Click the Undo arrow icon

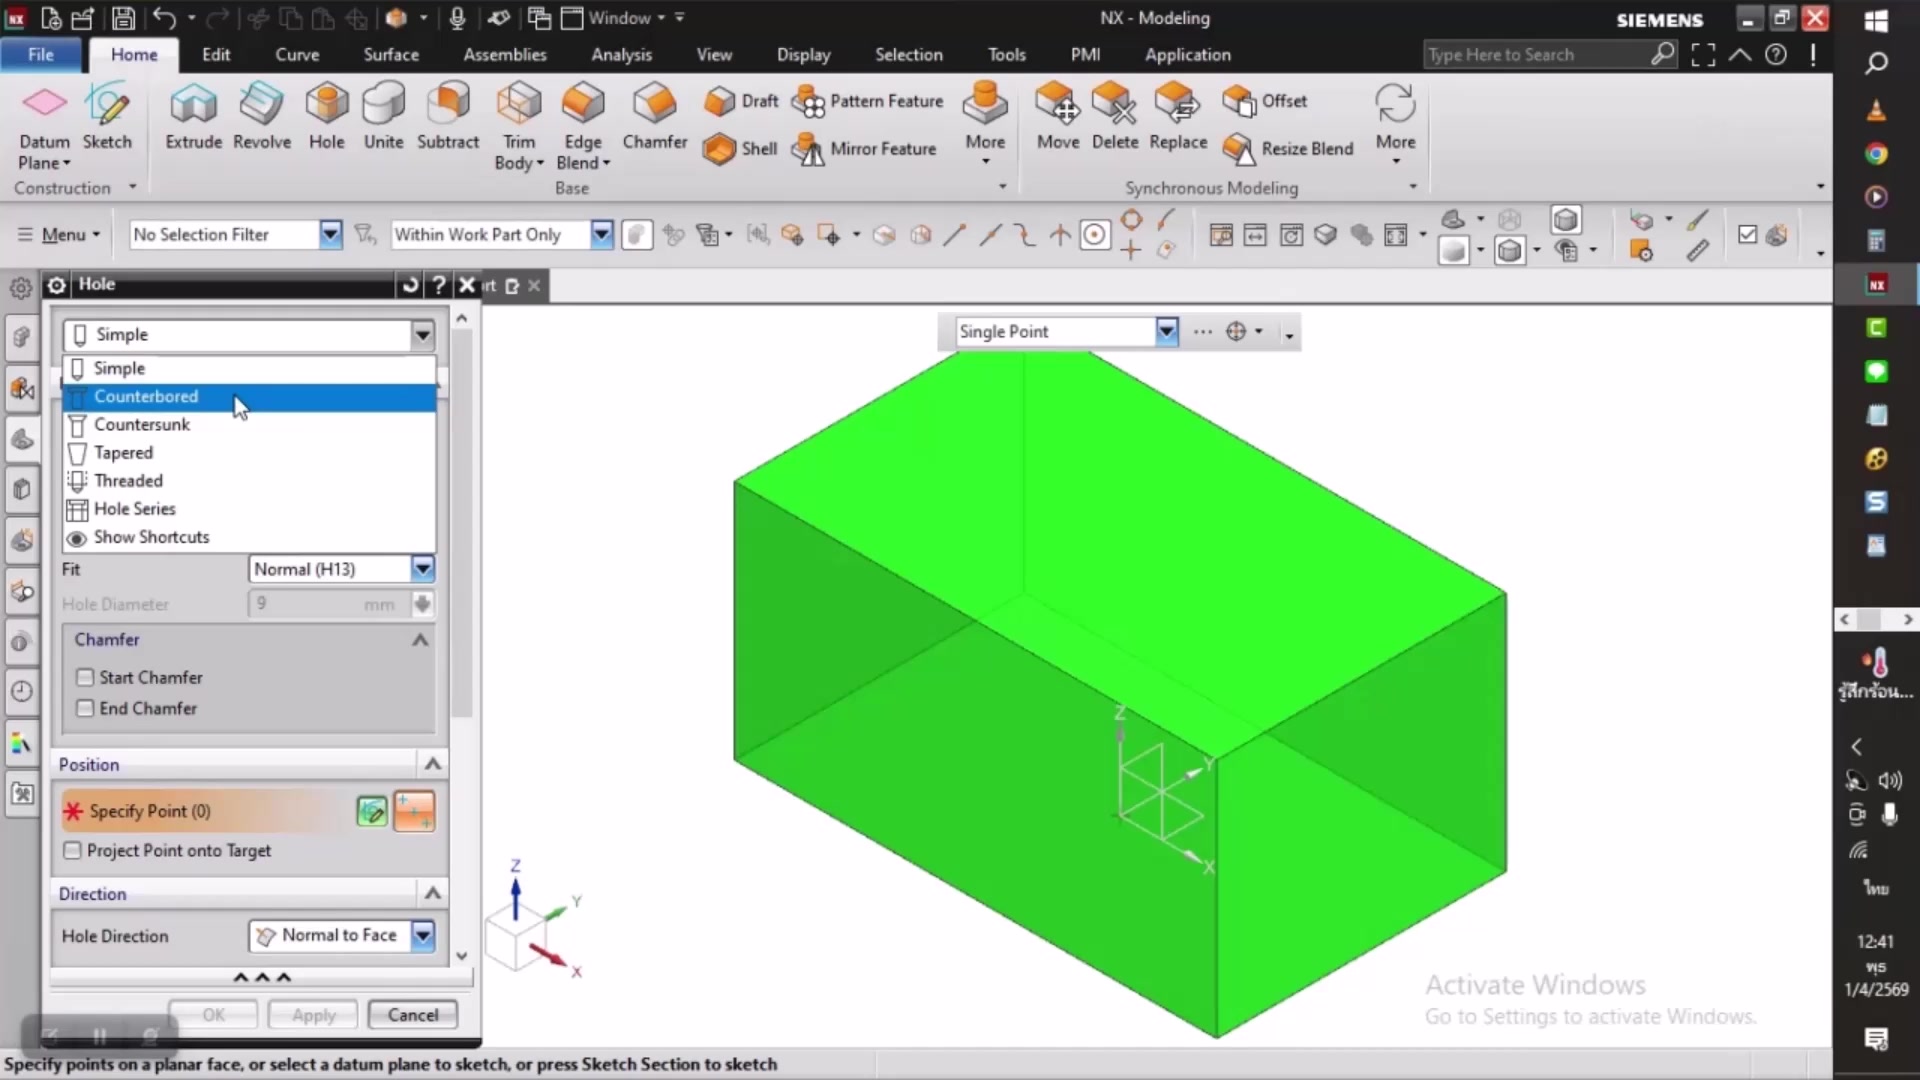click(165, 18)
